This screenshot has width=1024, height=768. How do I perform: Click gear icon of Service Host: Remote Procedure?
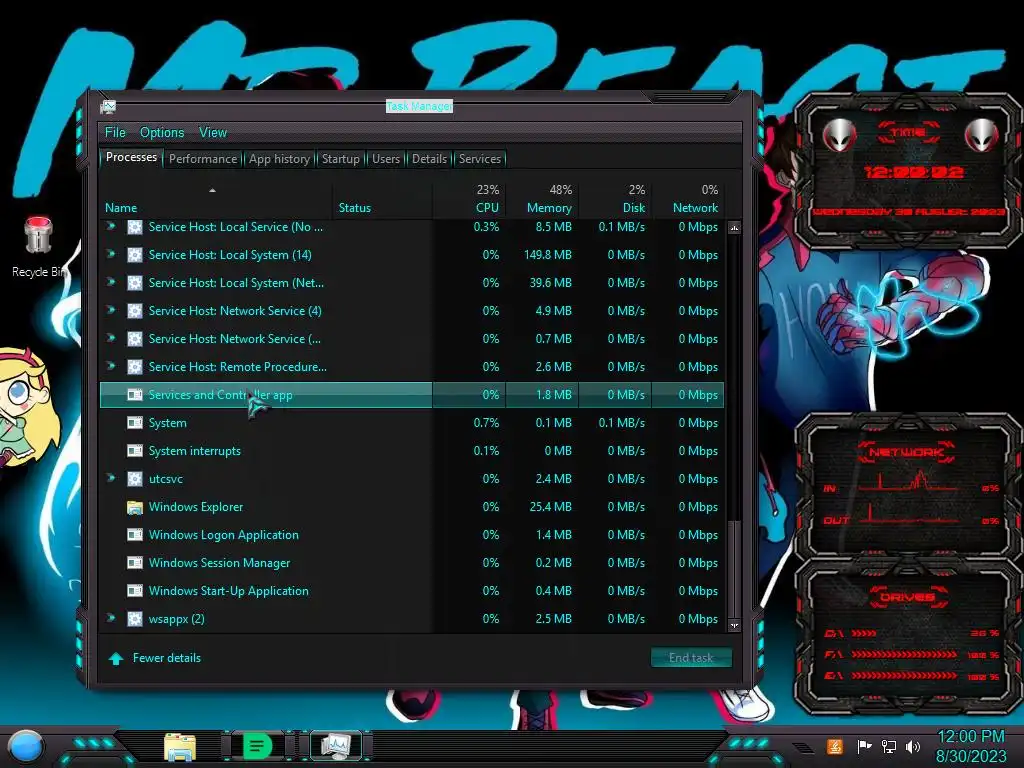pyautogui.click(x=135, y=366)
